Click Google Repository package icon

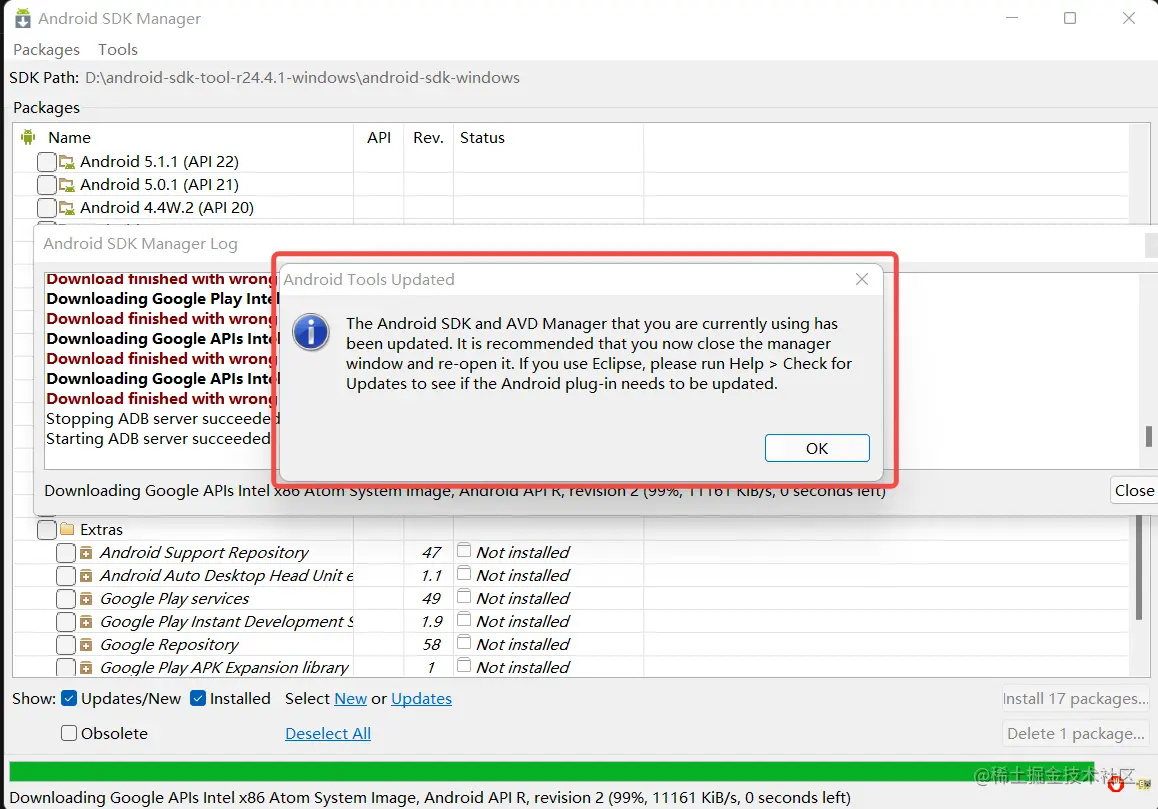86,644
